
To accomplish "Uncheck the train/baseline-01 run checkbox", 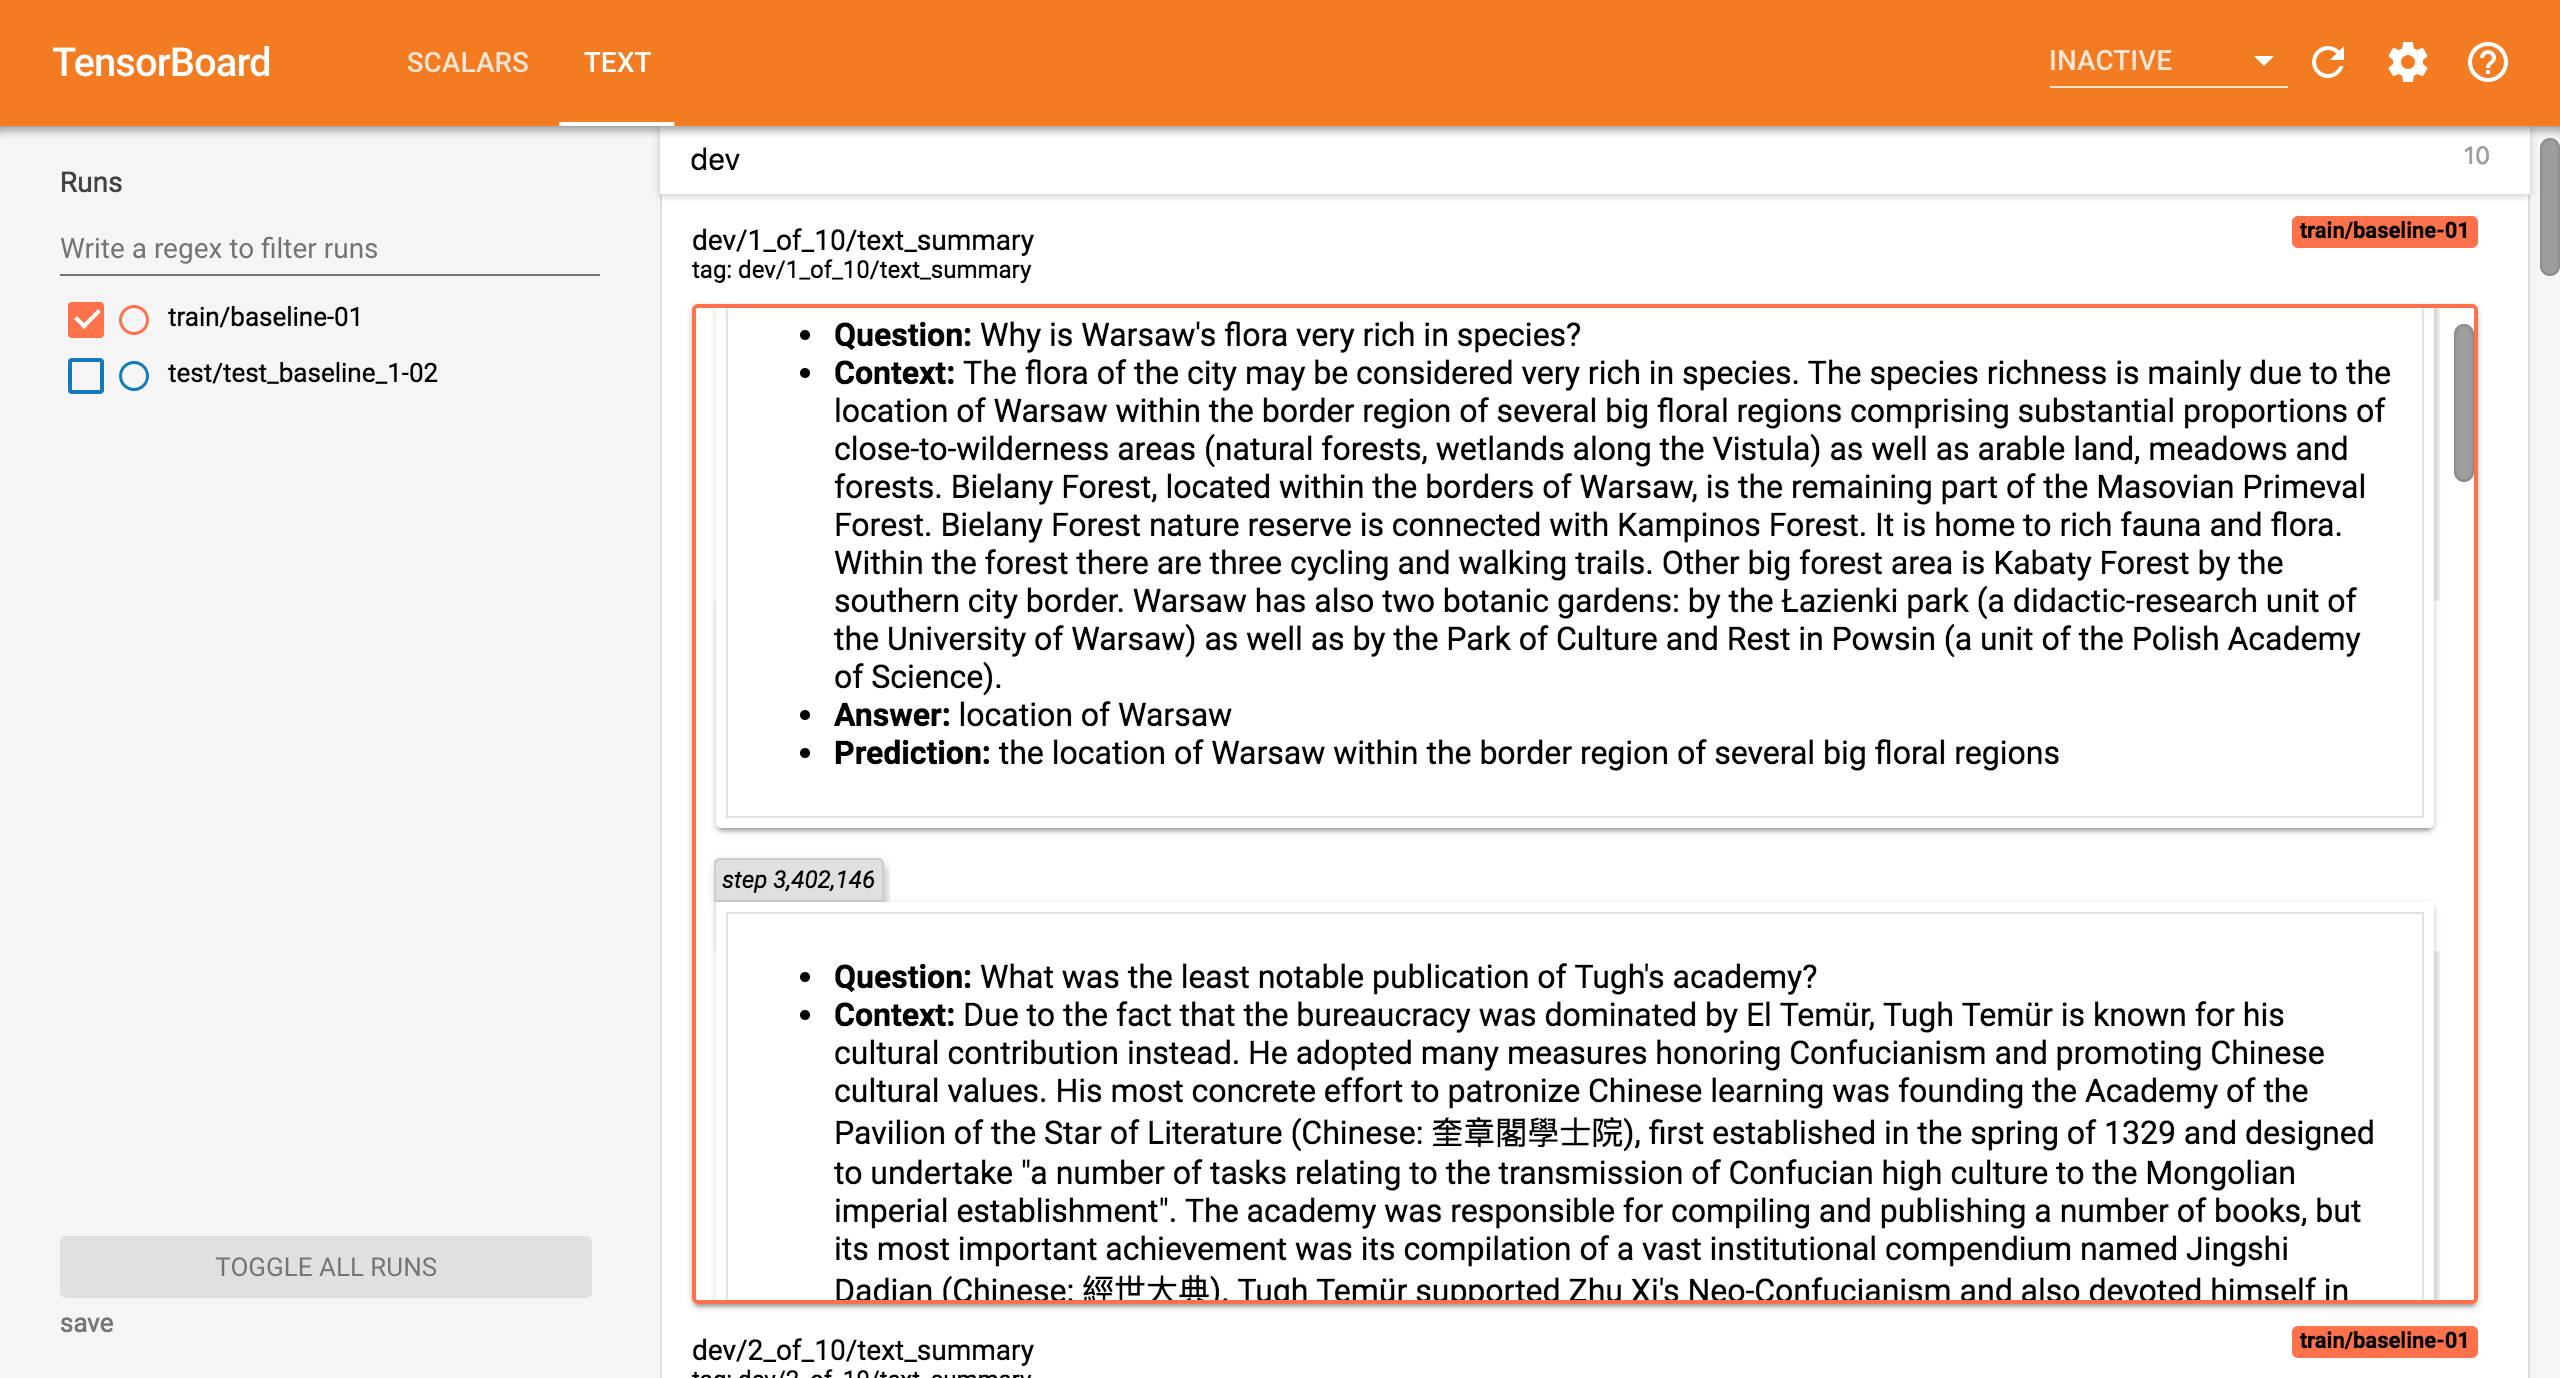I will click(x=86, y=319).
